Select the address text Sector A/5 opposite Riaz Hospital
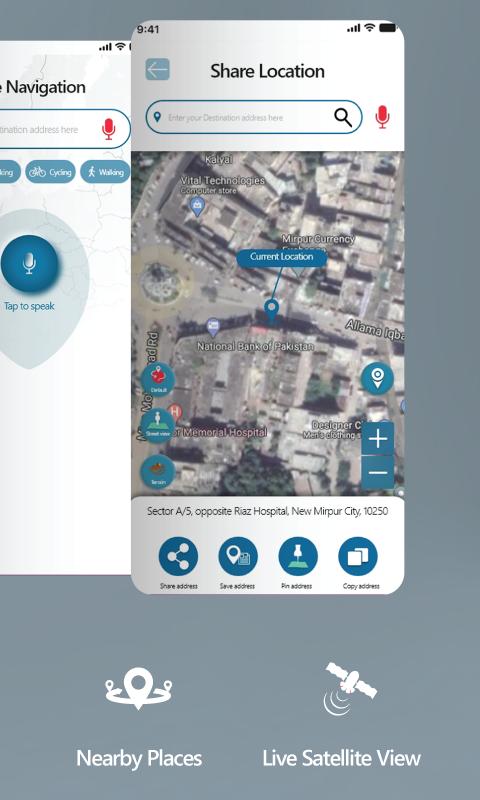480x800 pixels. [x=268, y=511]
